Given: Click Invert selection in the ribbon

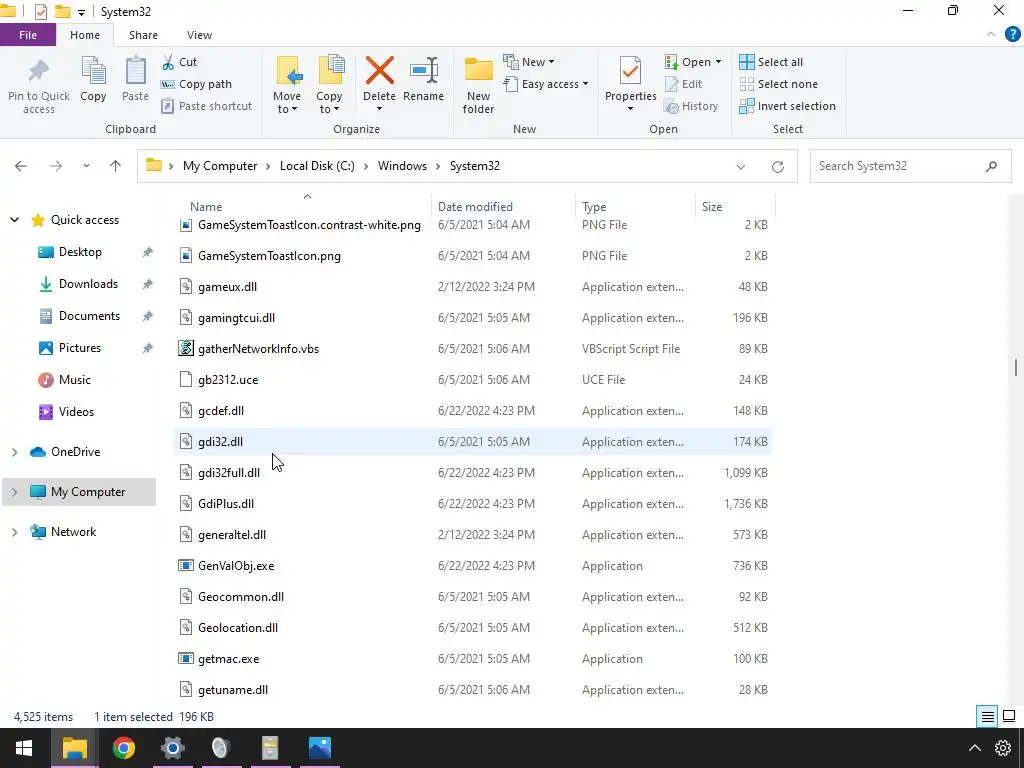Looking at the screenshot, I should point(787,106).
